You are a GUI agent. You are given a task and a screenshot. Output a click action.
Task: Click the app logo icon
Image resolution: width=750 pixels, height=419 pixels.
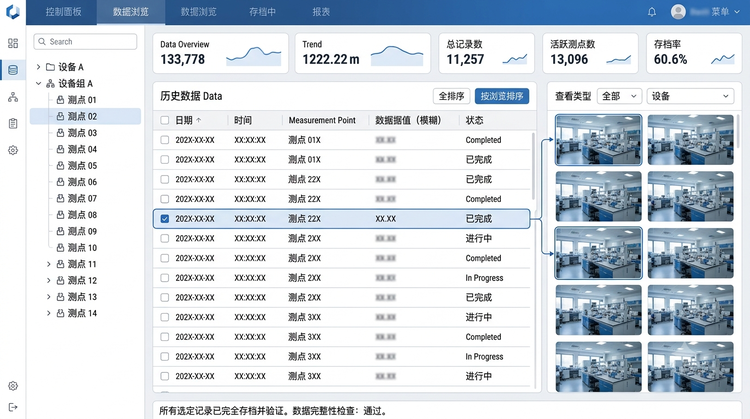13,11
